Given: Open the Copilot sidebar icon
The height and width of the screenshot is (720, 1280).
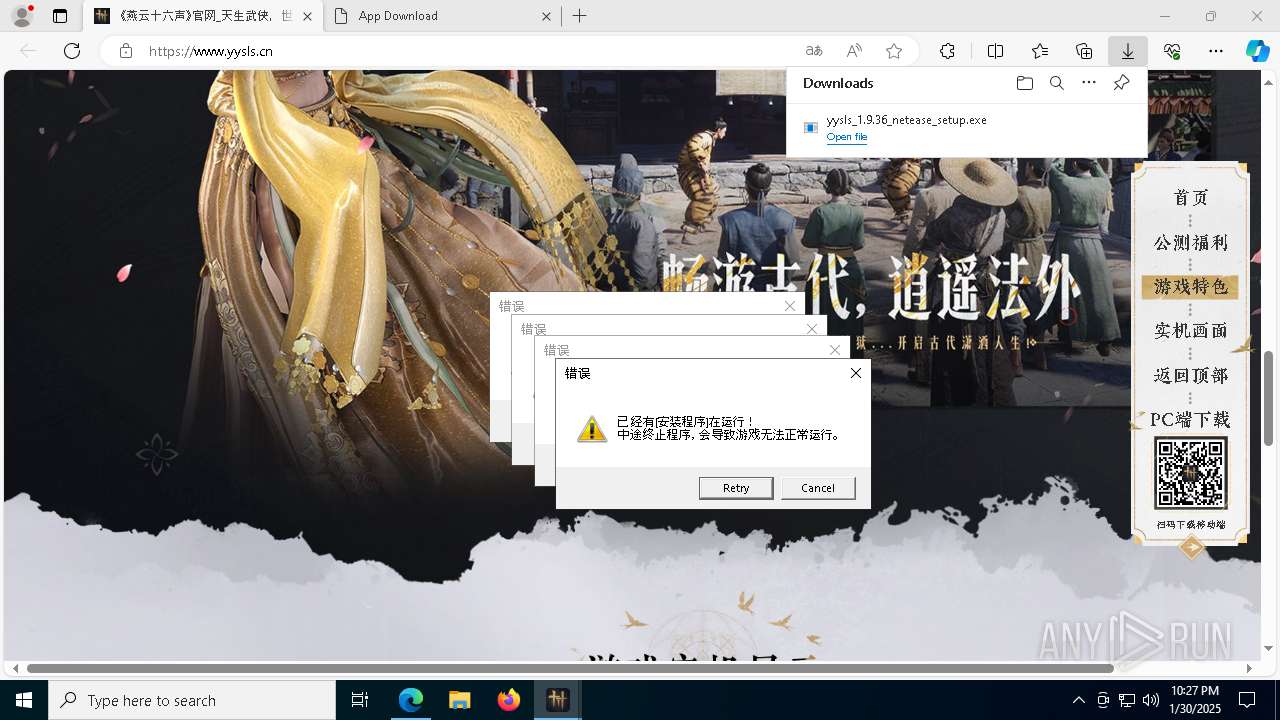Looking at the screenshot, I should point(1257,51).
